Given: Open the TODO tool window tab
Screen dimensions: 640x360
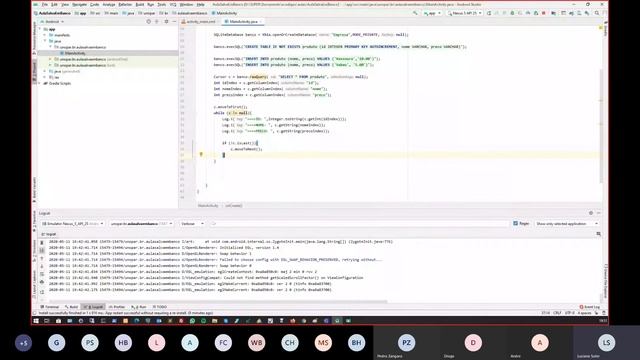Looking at the screenshot, I should (160, 307).
